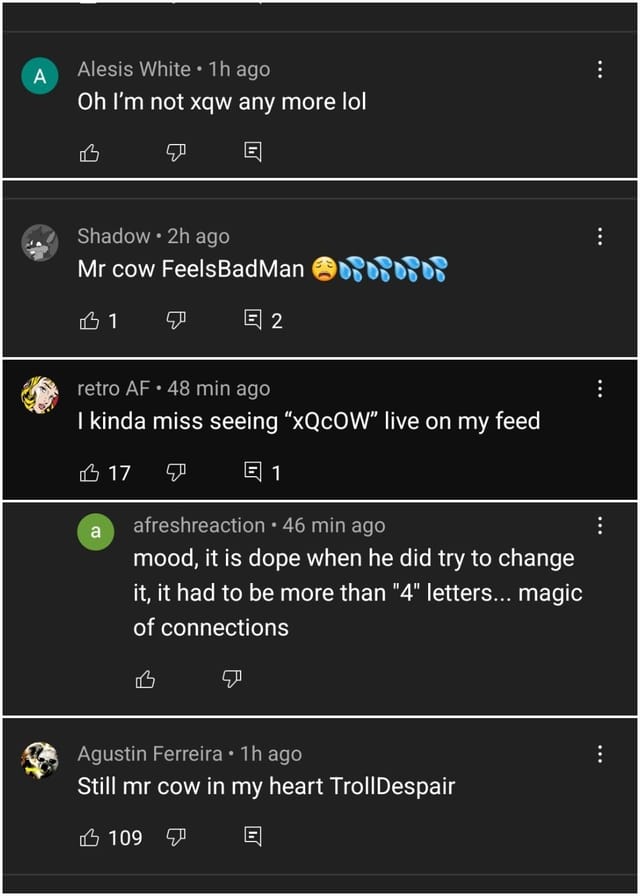Viewport: 640px width, 896px height.
Task: Like Alesis White's comment with the thumbs up
Action: (x=90, y=152)
